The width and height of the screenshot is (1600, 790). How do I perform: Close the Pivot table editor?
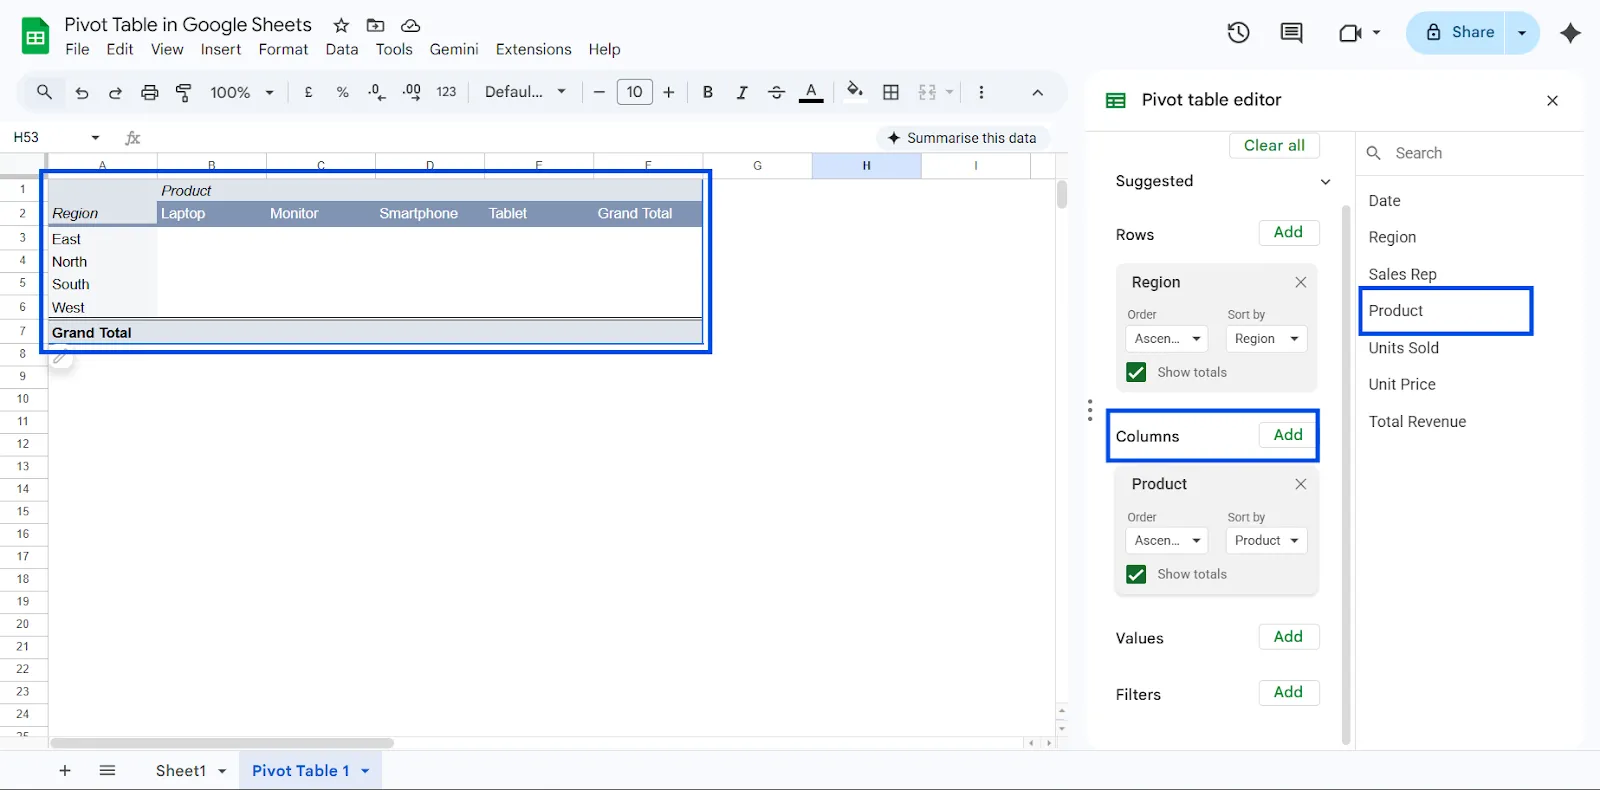pos(1552,100)
